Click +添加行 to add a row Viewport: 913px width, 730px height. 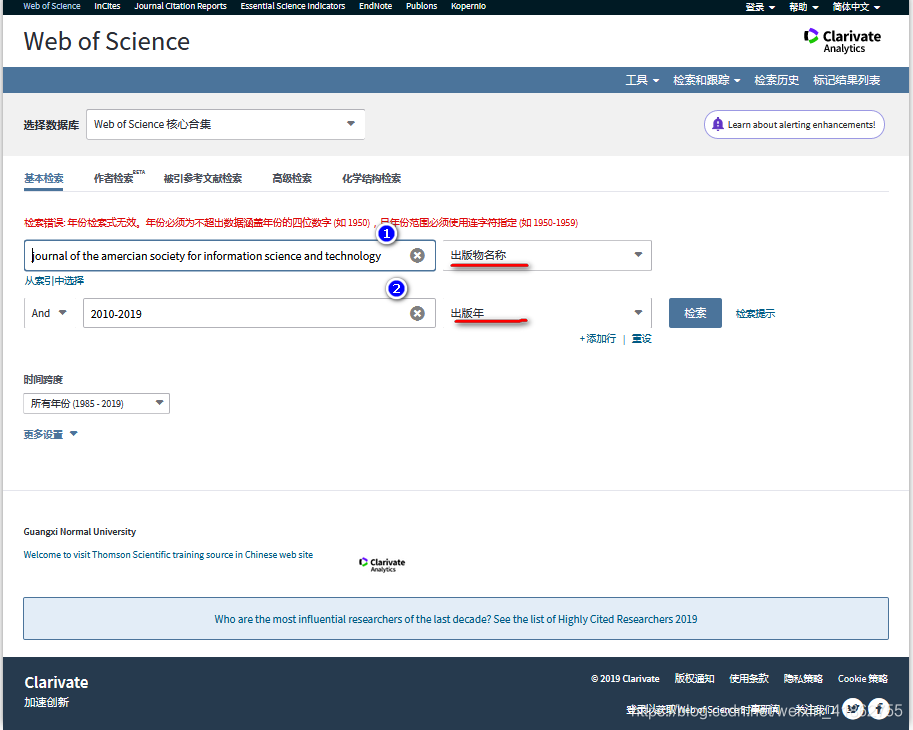[597, 339]
